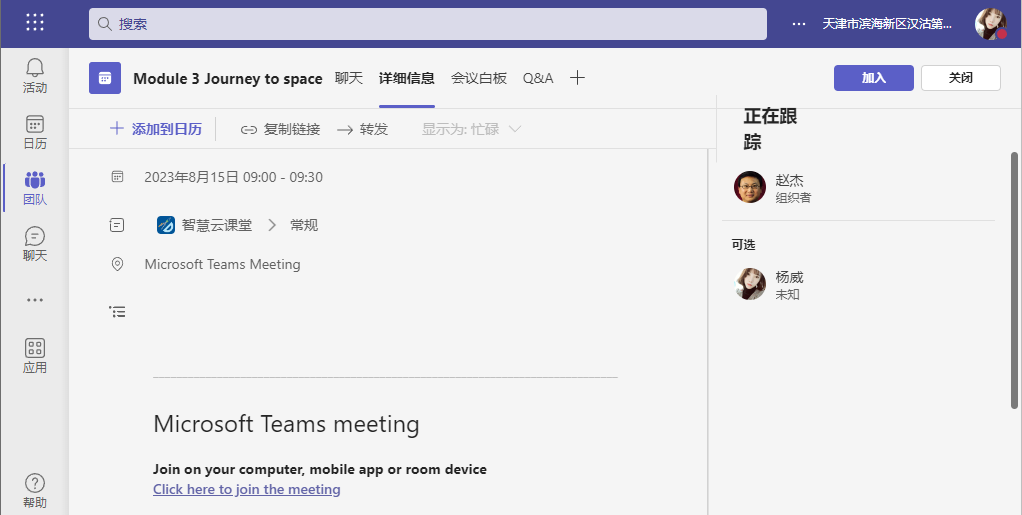The height and width of the screenshot is (515, 1022).
Task: Click the description list icon
Action: tap(117, 312)
